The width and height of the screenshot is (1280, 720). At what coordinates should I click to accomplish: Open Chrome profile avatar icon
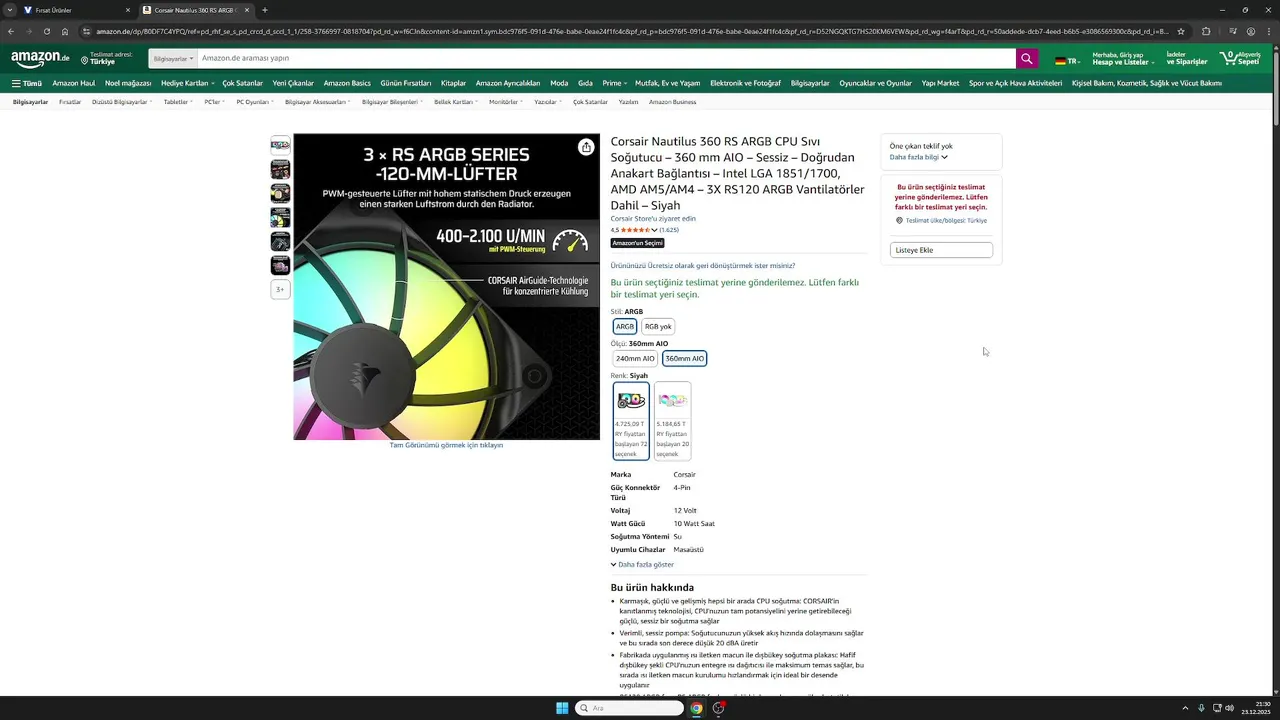click(1251, 31)
